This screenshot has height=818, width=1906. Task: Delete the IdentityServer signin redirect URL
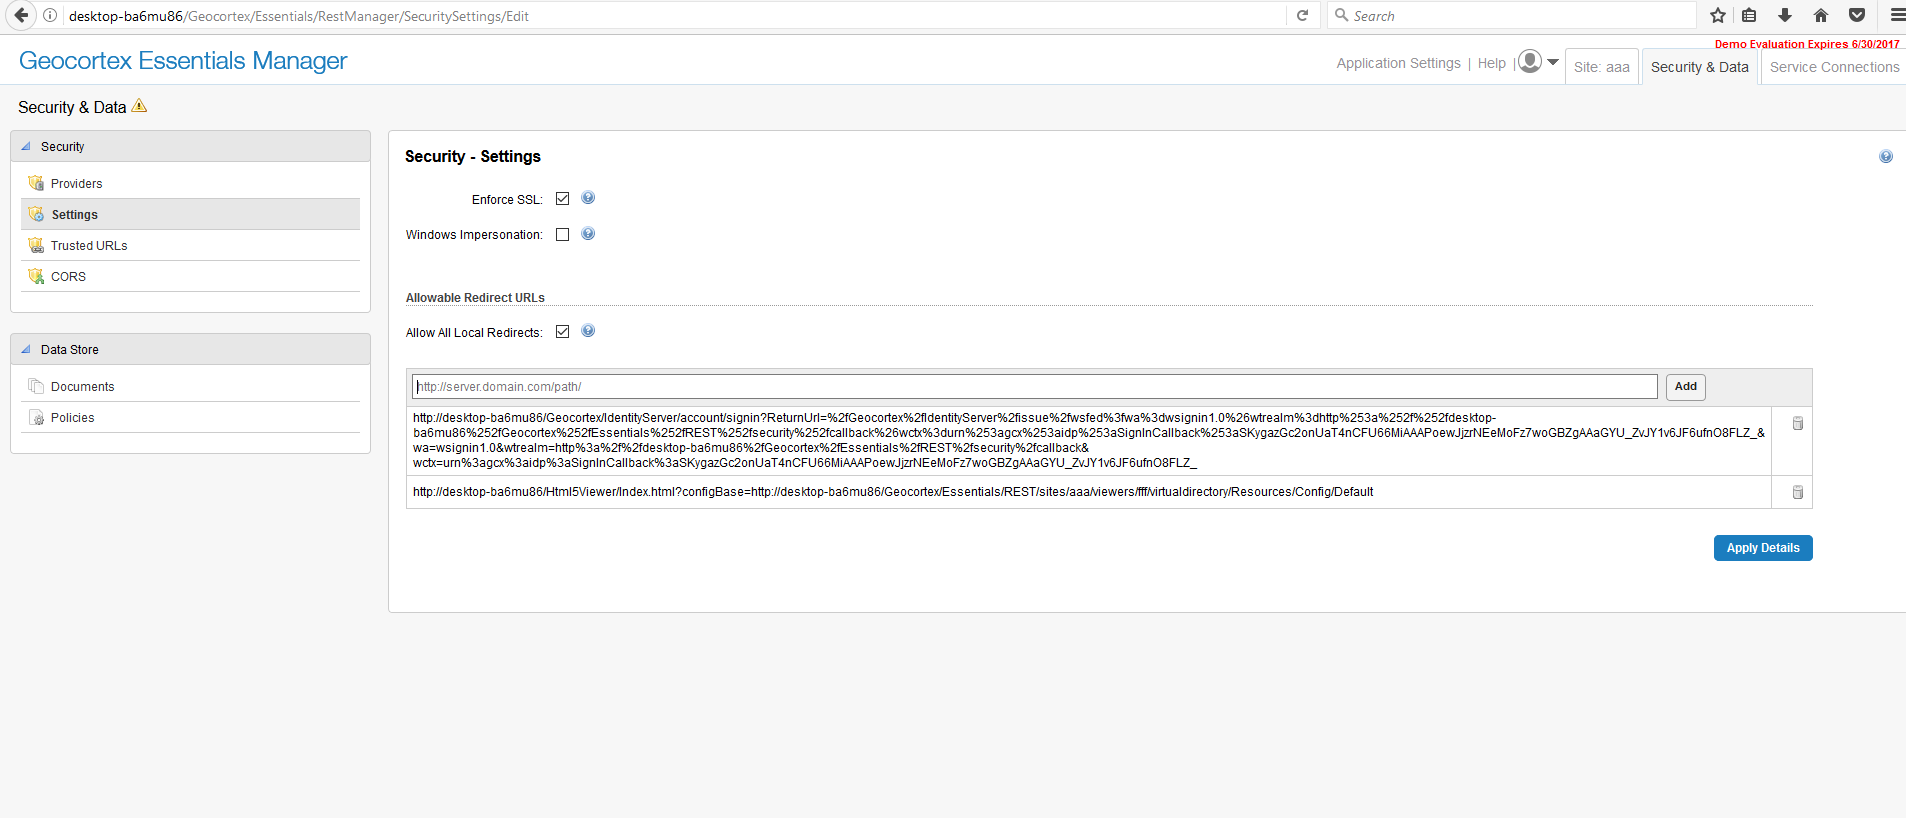point(1797,424)
